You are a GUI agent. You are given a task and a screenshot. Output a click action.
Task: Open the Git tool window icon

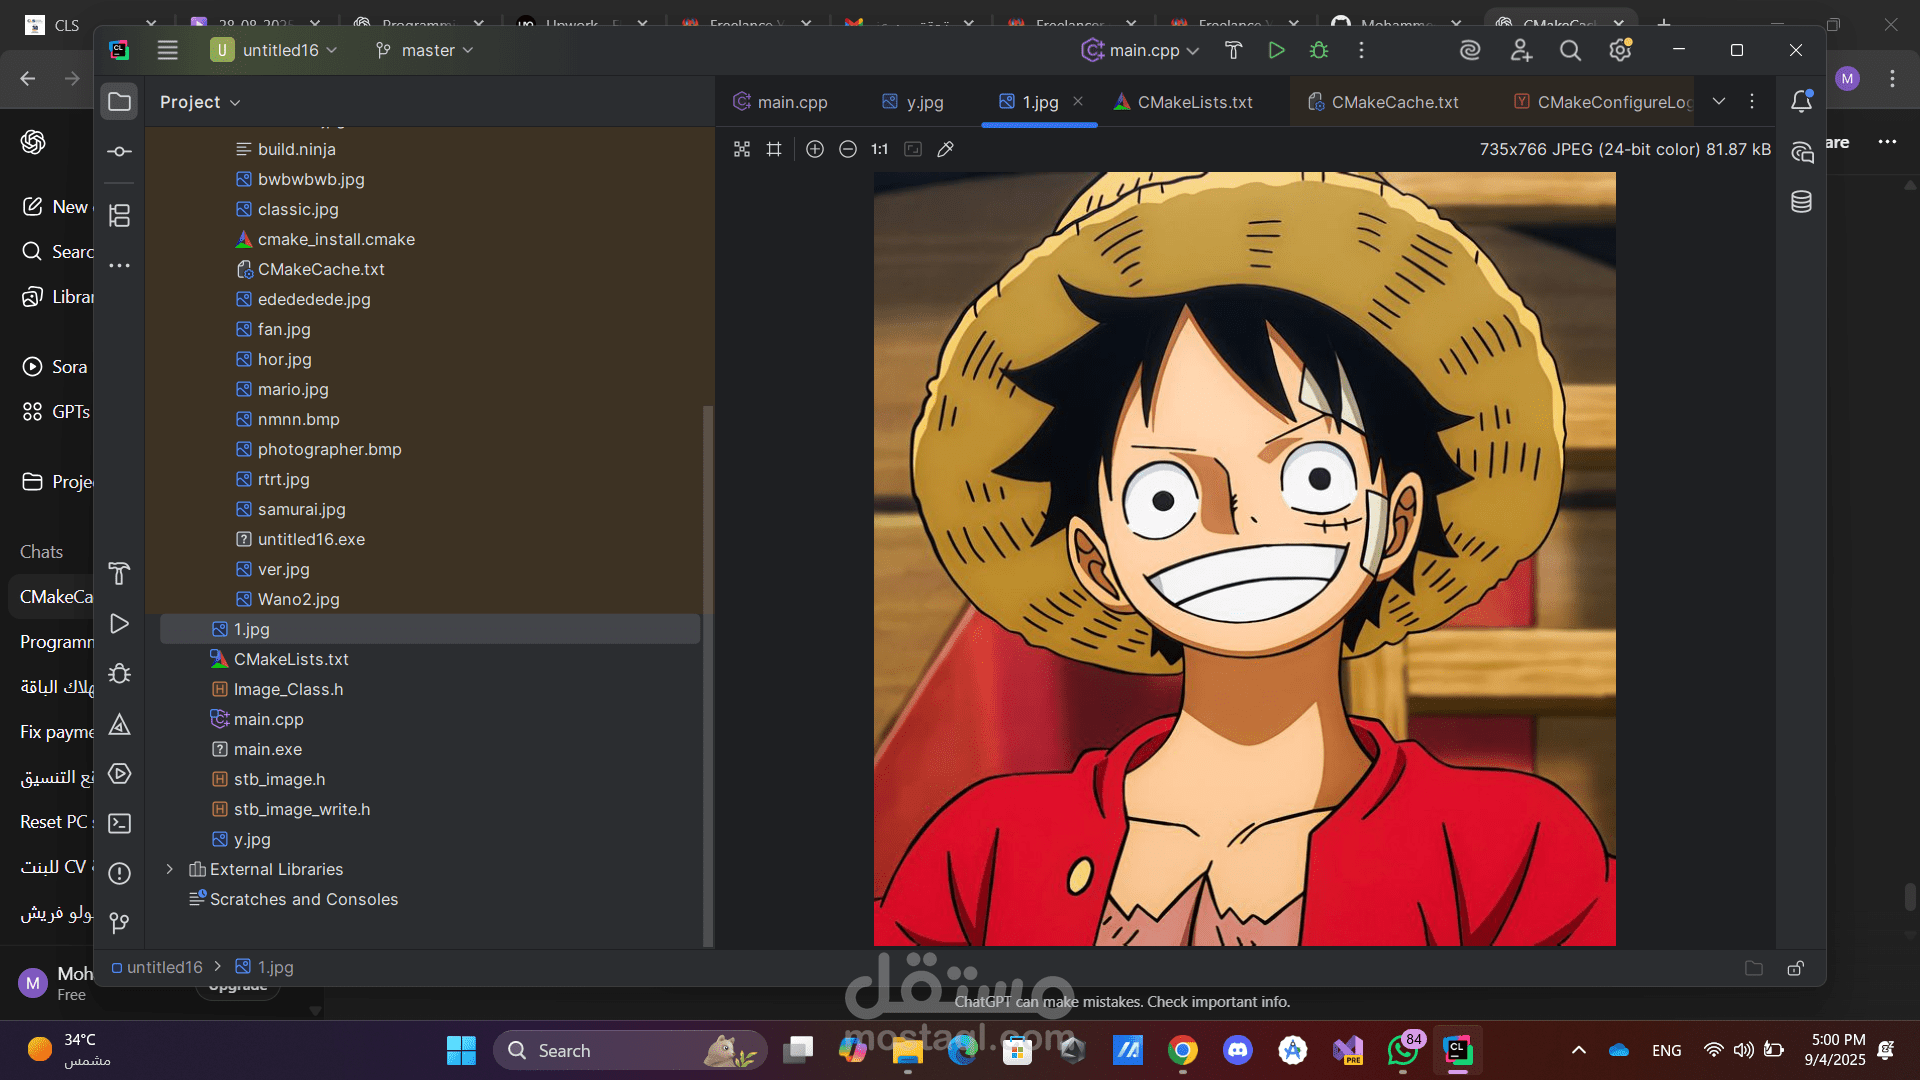click(119, 922)
